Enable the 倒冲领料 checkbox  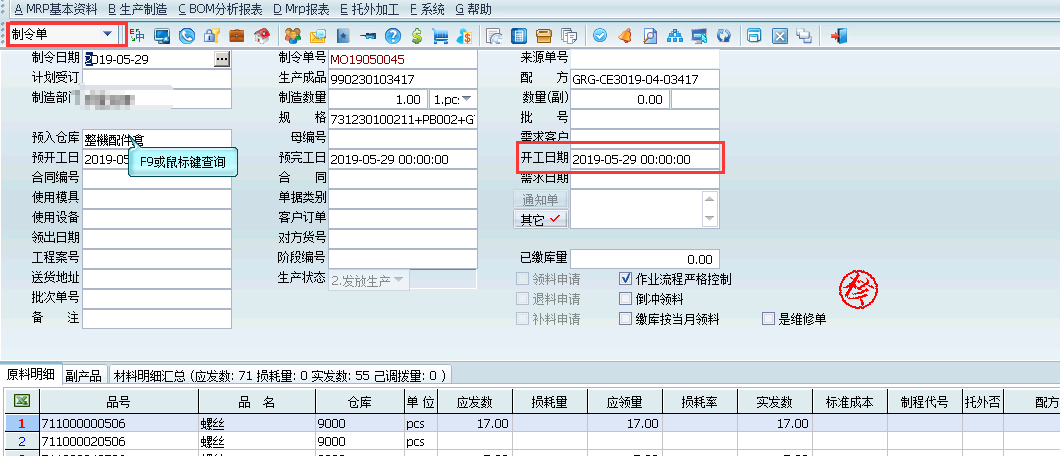point(625,299)
